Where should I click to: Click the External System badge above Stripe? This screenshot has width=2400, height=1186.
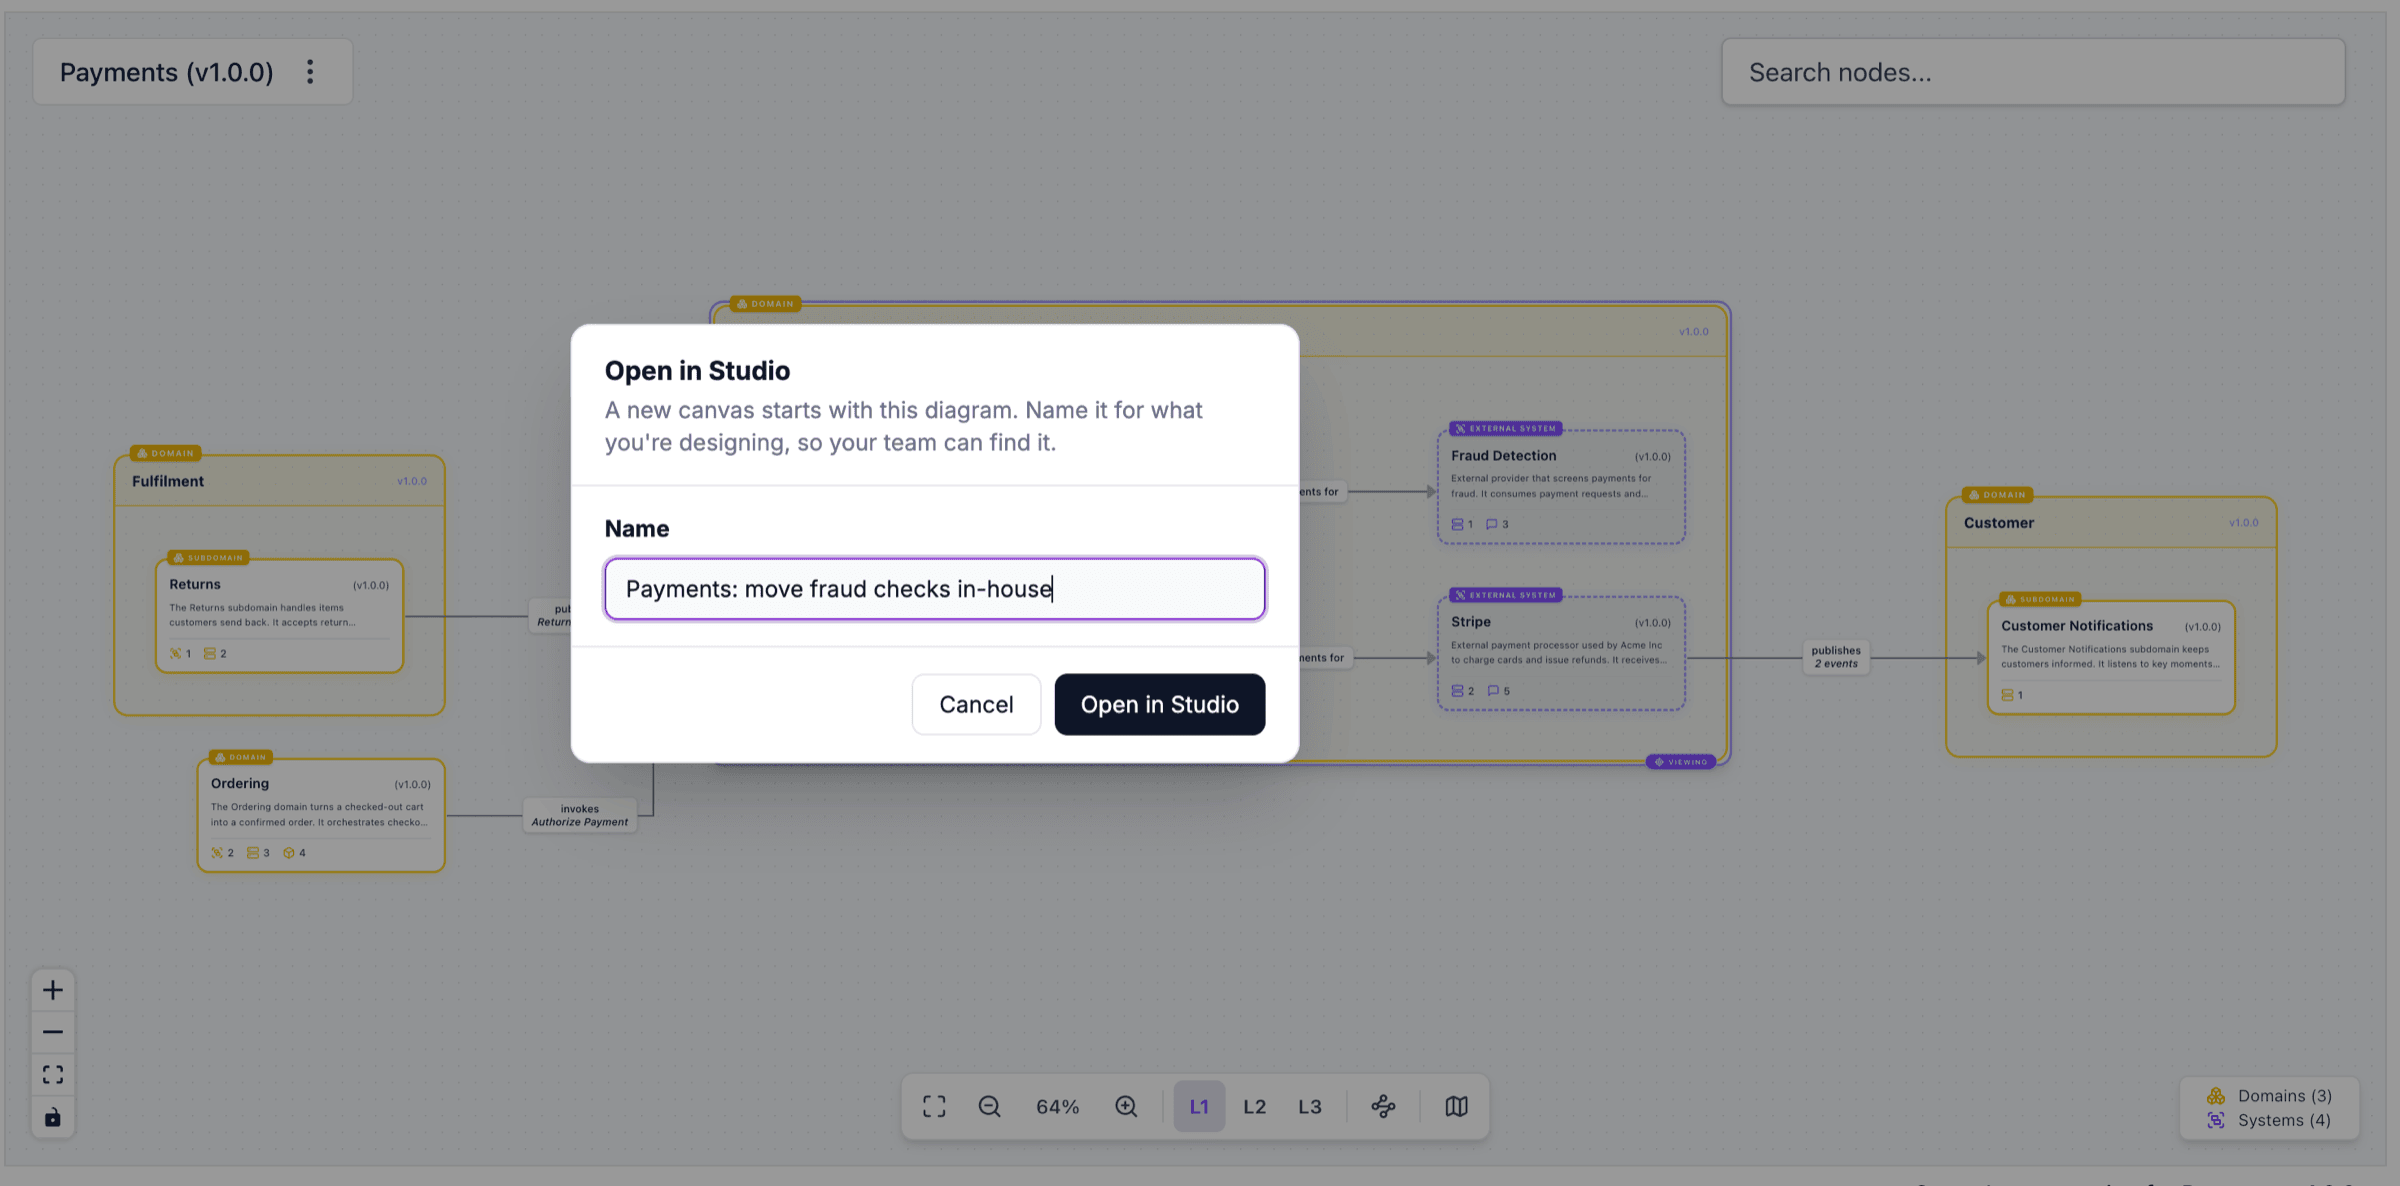(x=1506, y=595)
